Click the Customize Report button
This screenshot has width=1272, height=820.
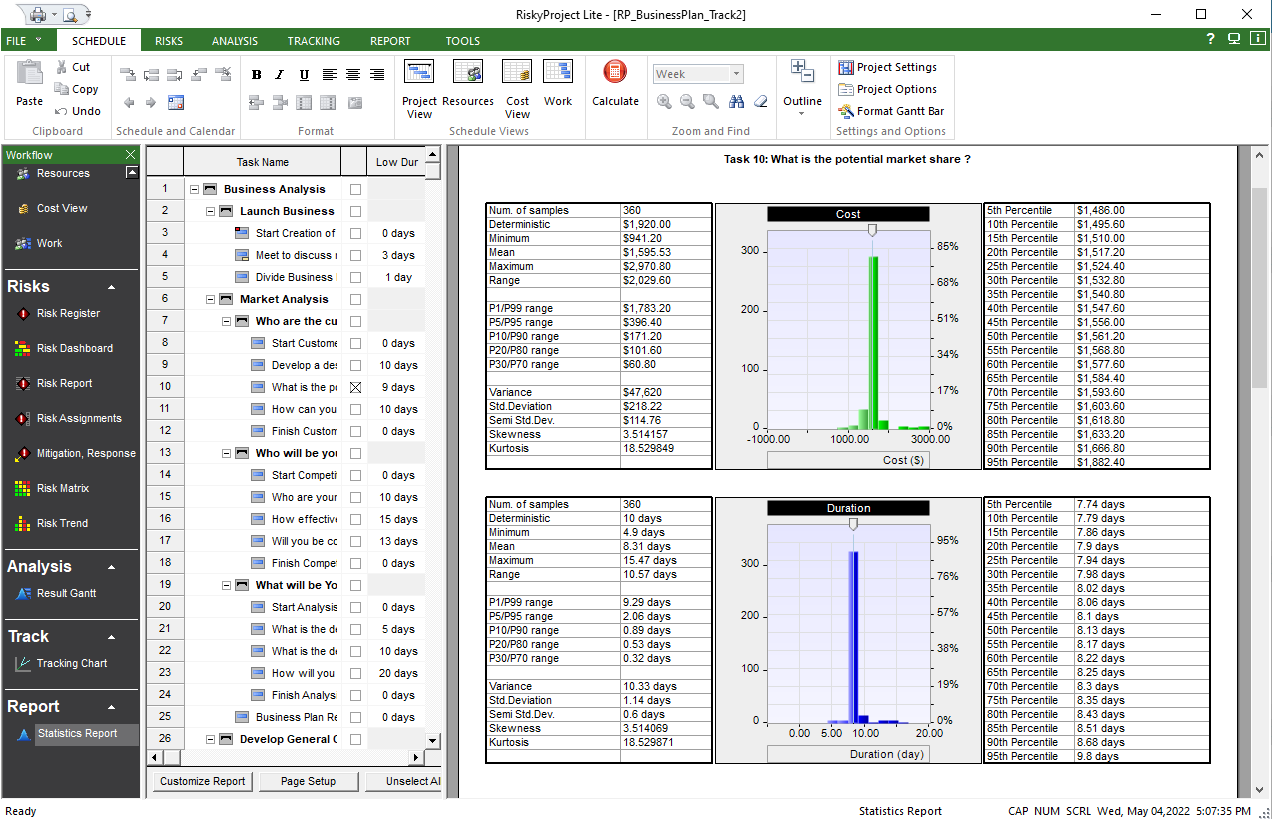pyautogui.click(x=202, y=781)
